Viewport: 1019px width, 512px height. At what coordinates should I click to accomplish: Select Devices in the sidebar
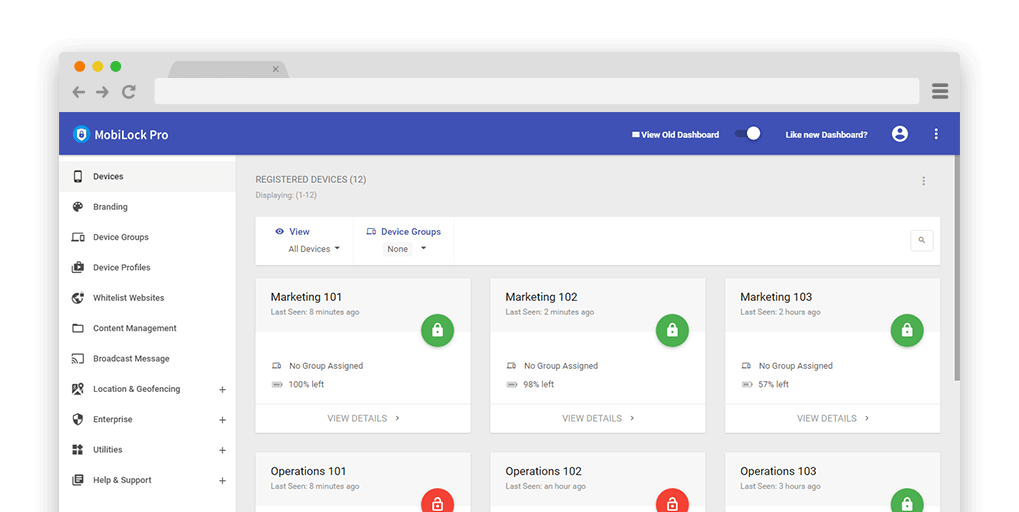coord(148,176)
